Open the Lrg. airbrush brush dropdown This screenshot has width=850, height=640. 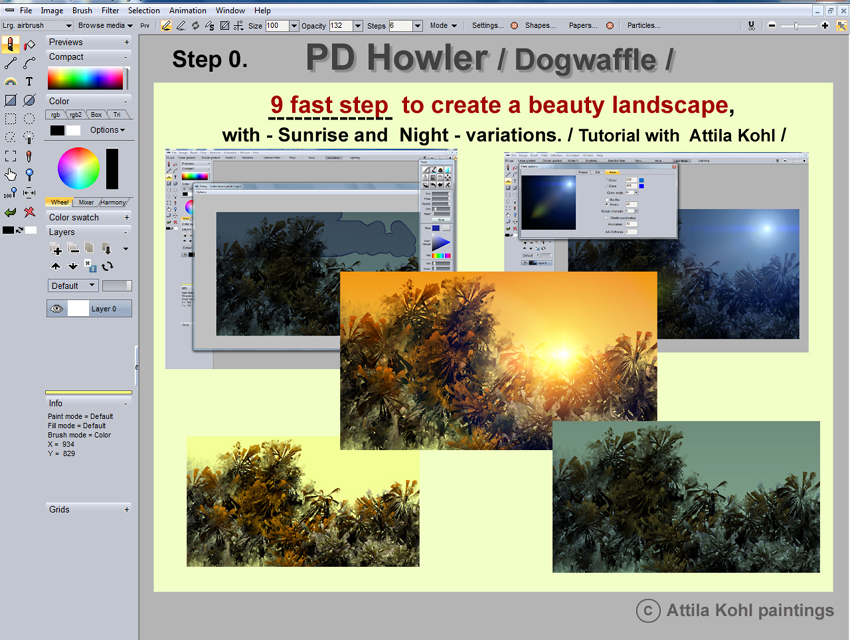point(68,26)
